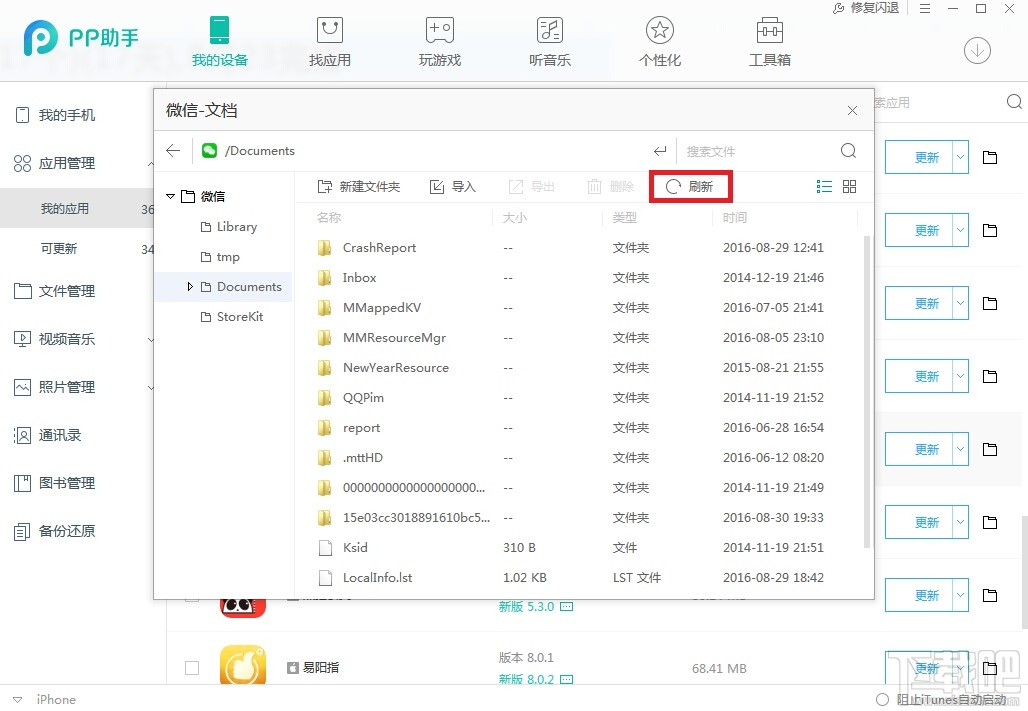Switch file listing to list view icon
The height and width of the screenshot is (711, 1028).
pyautogui.click(x=824, y=186)
